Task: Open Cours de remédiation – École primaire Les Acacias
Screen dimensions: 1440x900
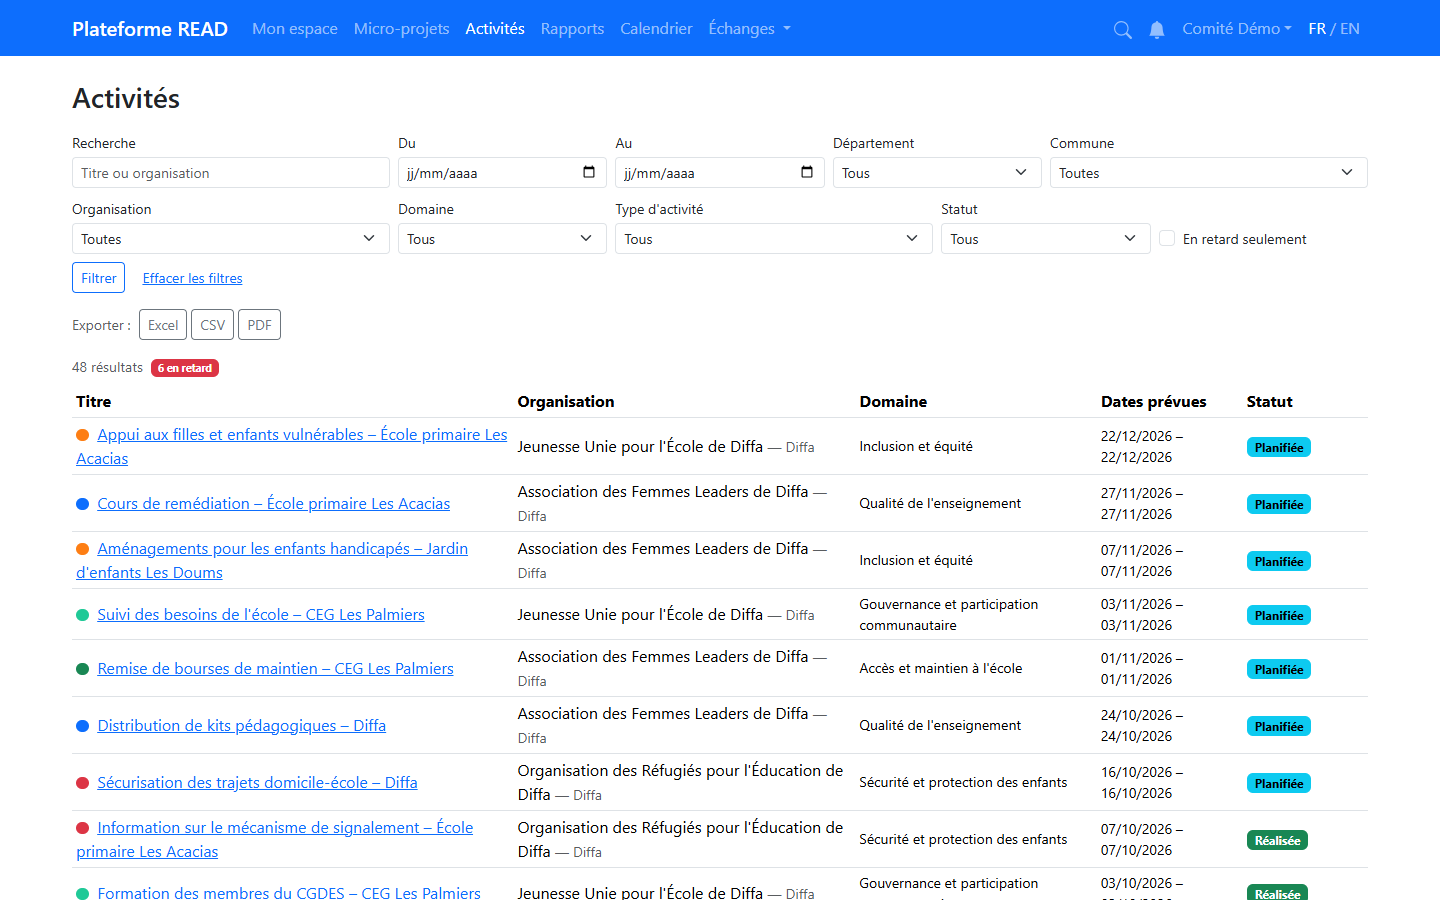Action: click(x=274, y=504)
